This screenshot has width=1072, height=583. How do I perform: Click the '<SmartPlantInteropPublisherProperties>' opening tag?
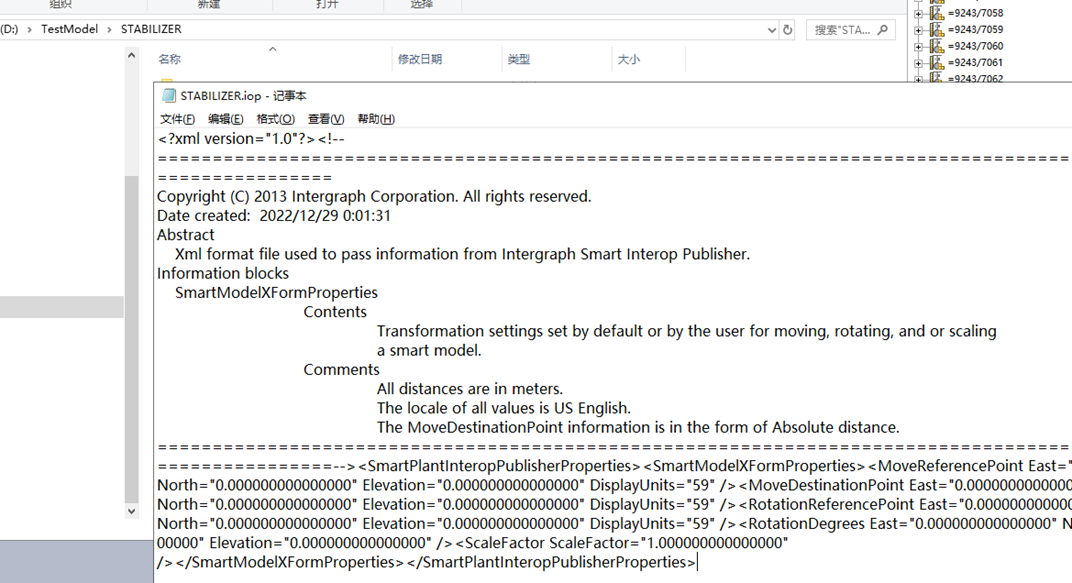(x=500, y=466)
